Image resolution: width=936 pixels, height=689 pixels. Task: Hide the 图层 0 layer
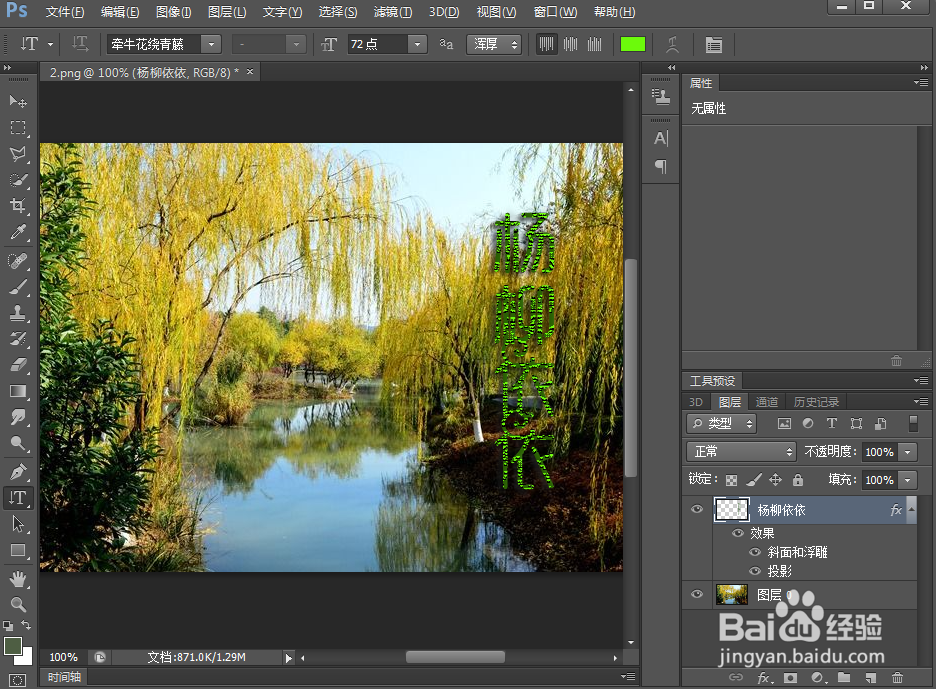tap(697, 594)
